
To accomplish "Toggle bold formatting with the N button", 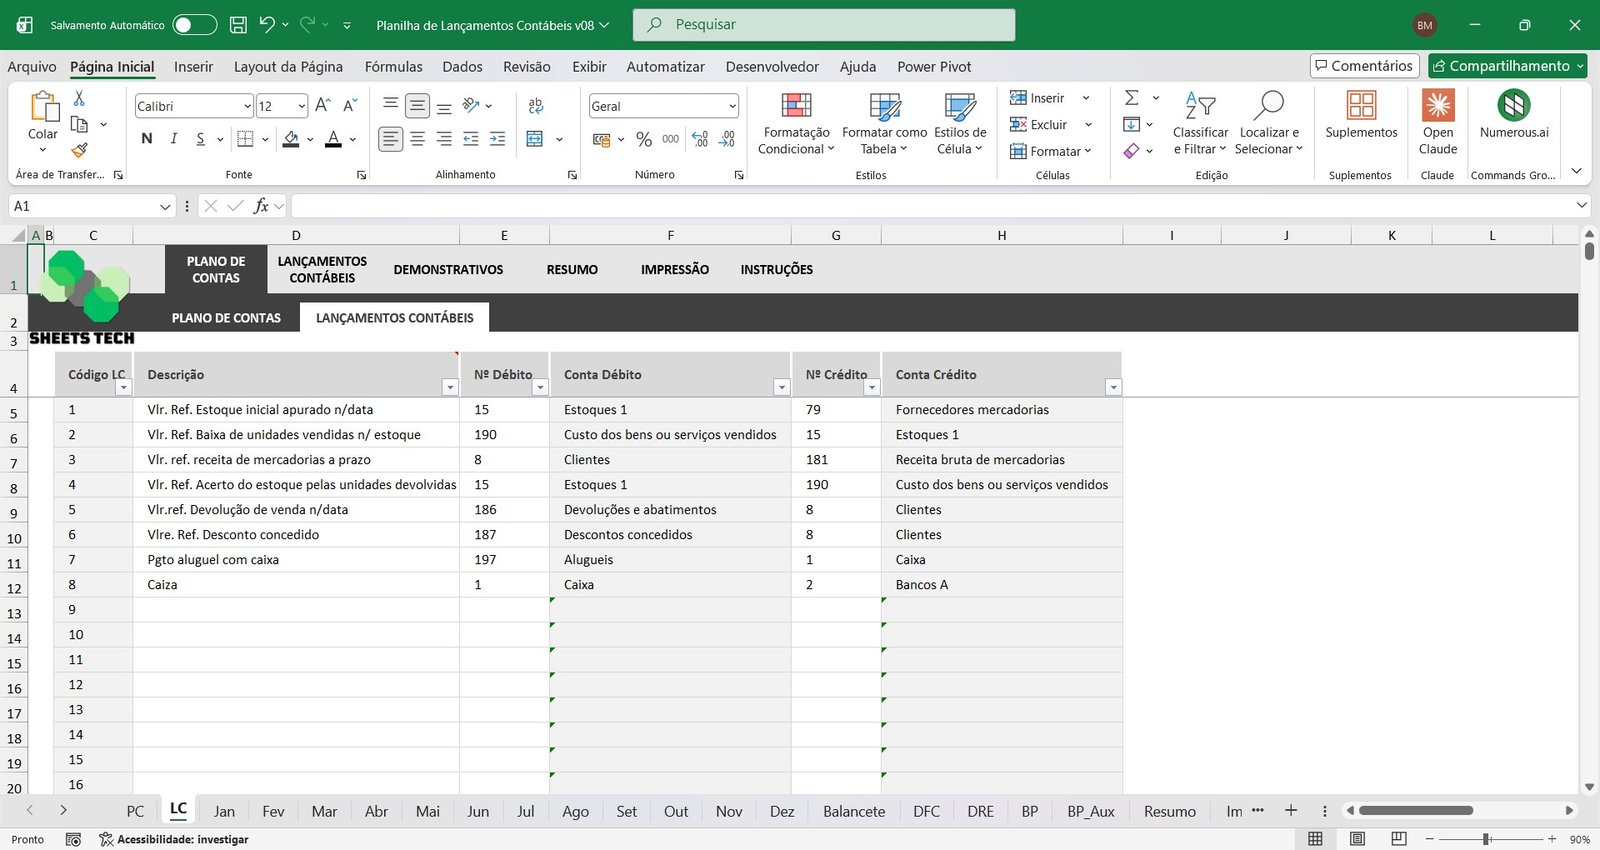I will click(147, 139).
